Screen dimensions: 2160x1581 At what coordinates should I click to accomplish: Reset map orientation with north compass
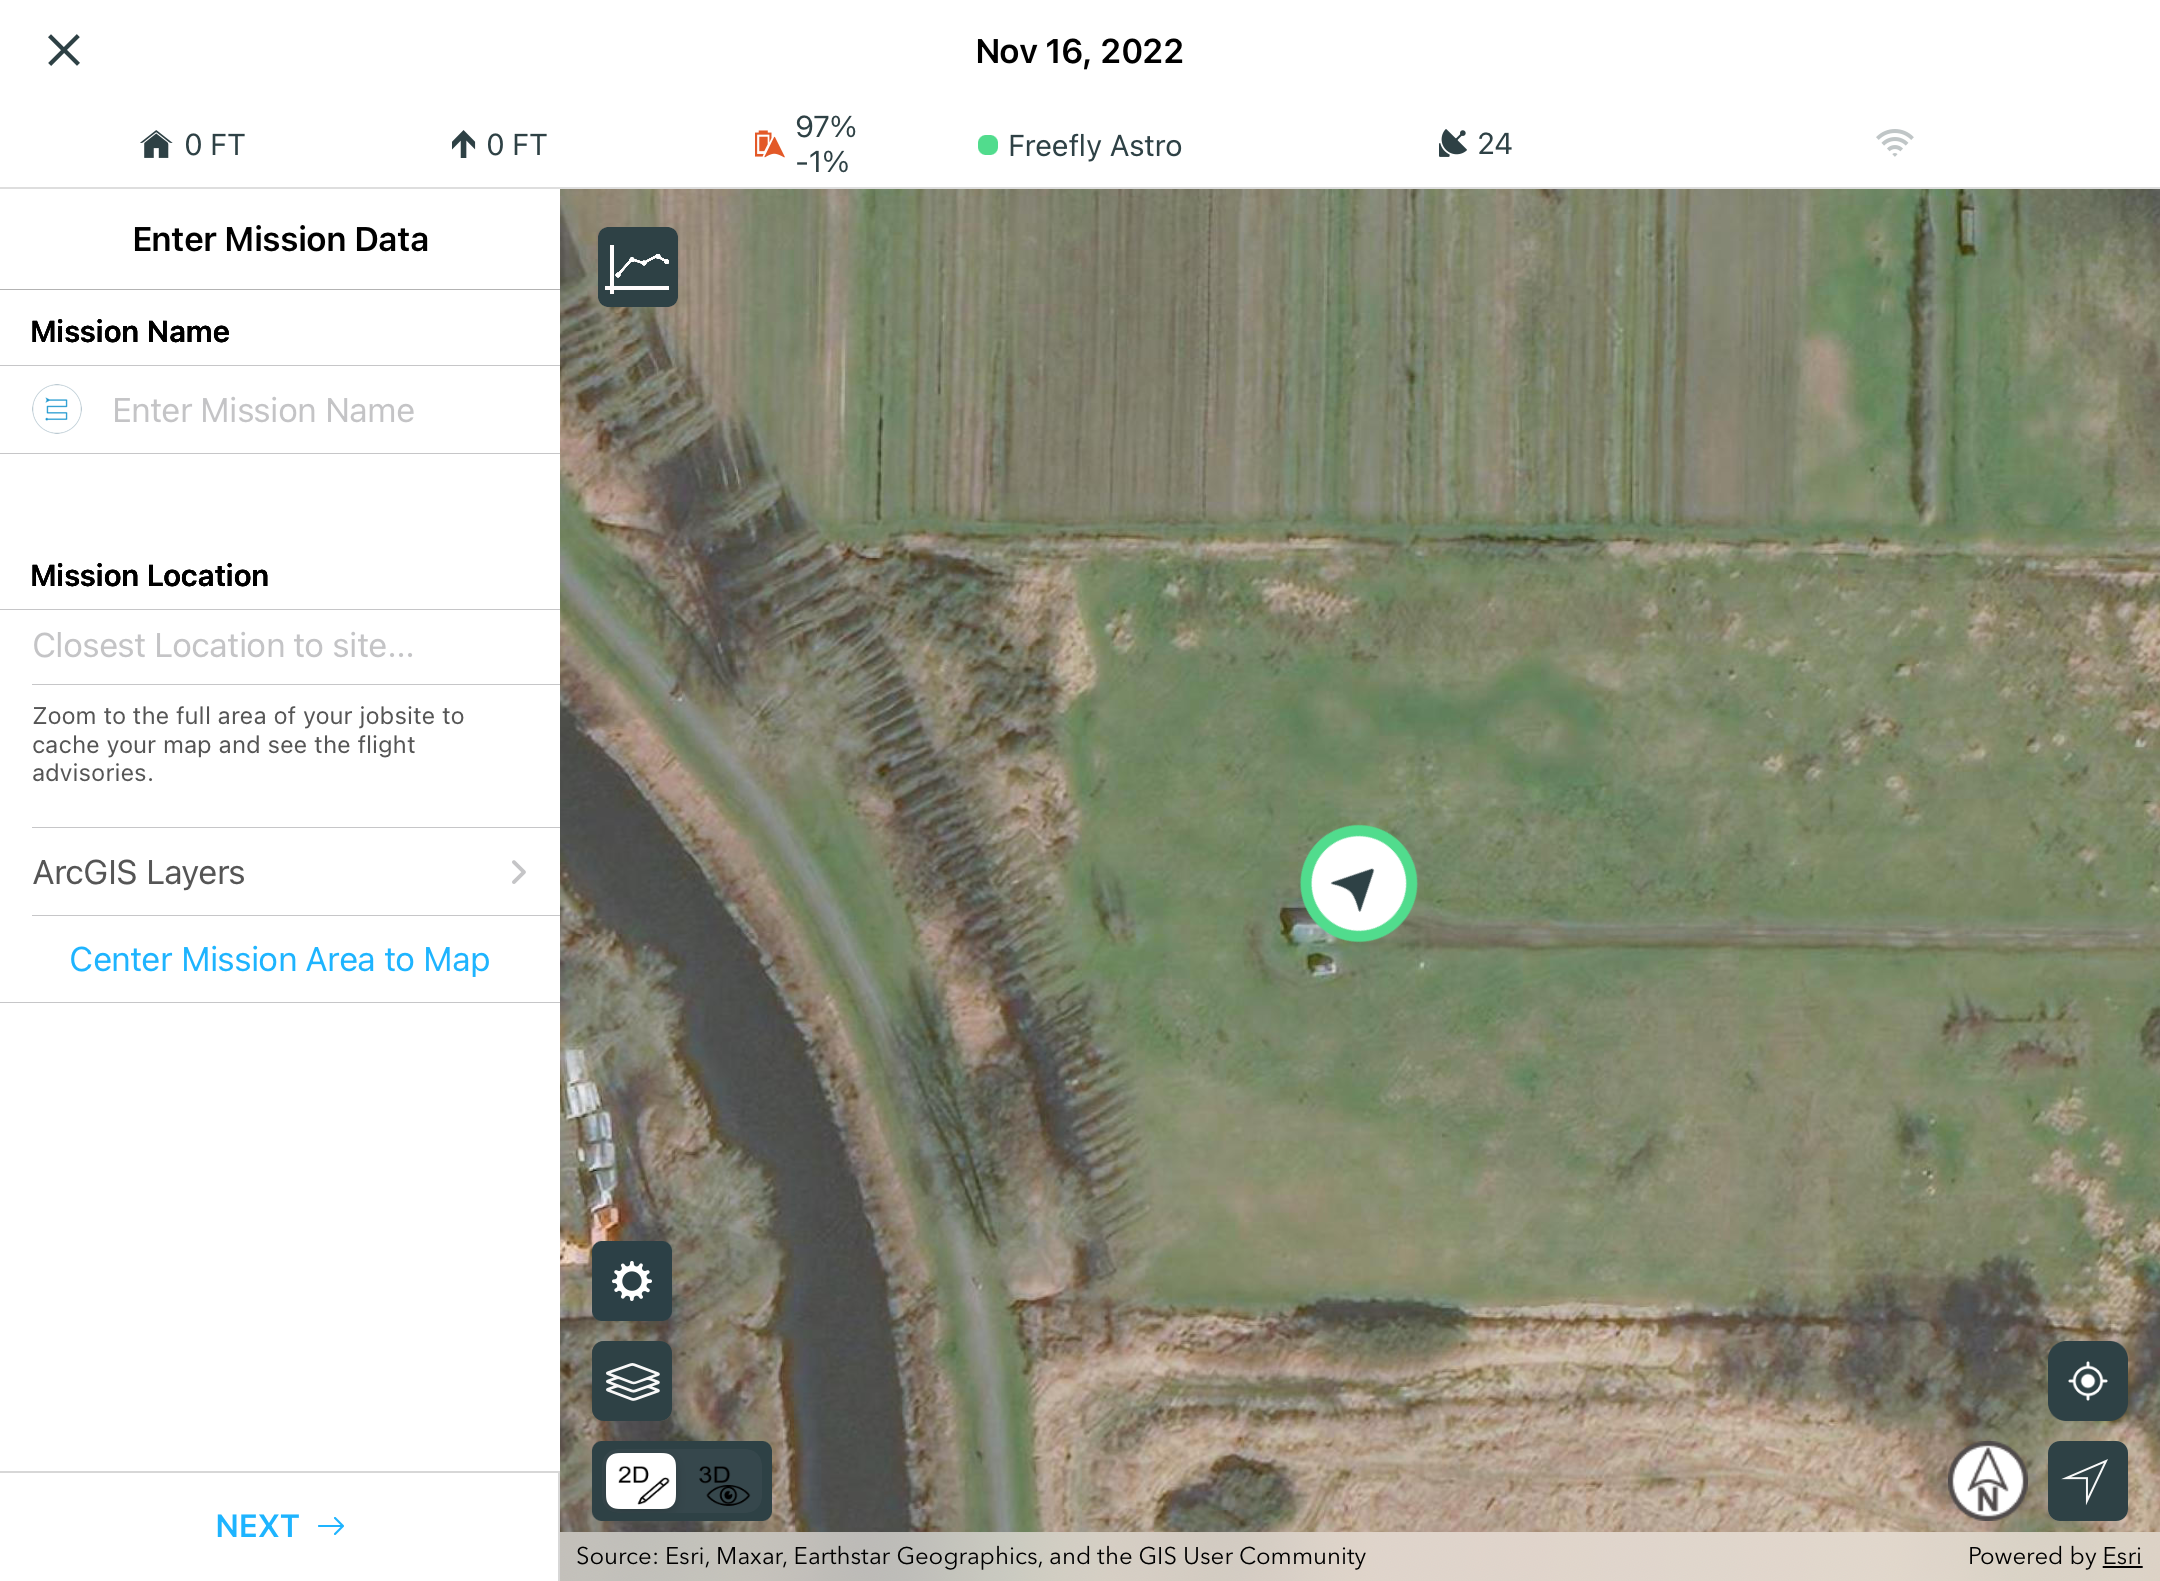[1987, 1481]
